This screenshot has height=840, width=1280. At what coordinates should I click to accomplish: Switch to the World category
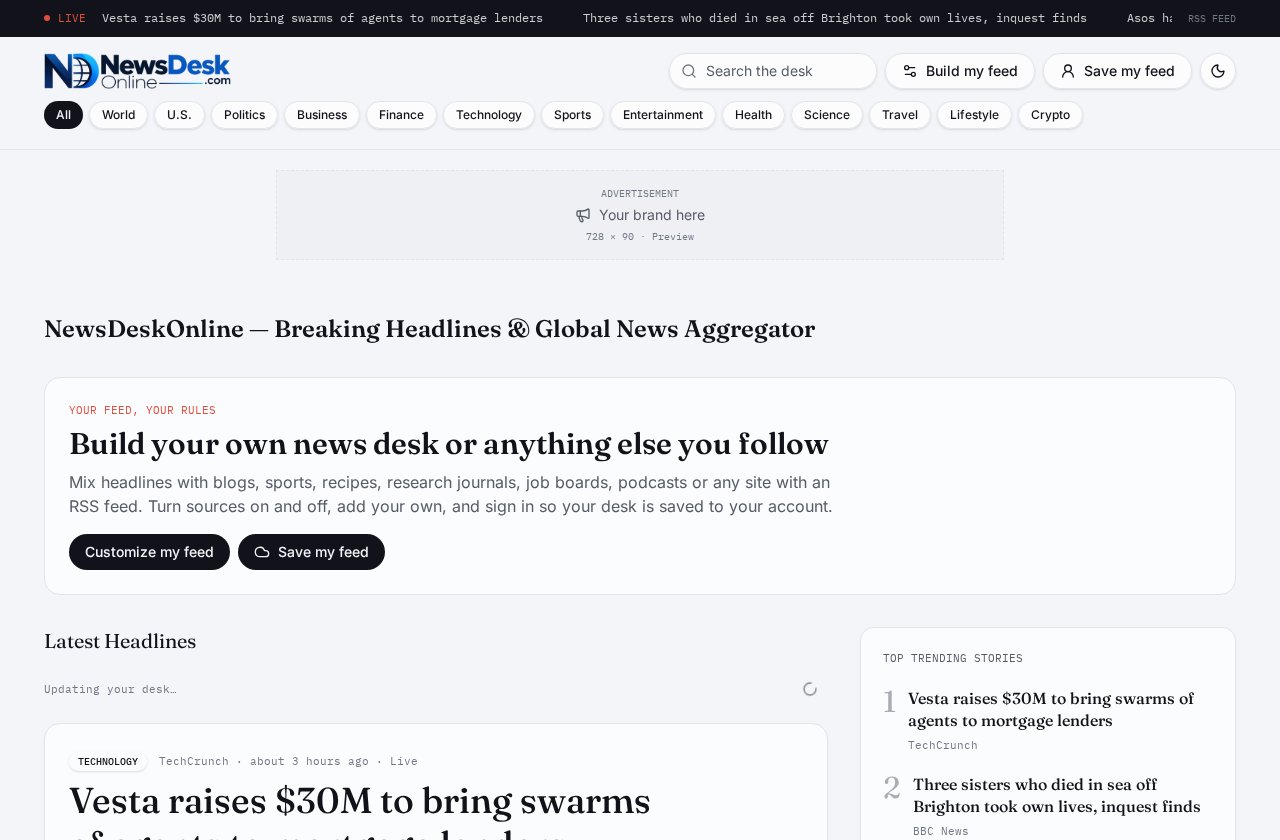point(118,115)
